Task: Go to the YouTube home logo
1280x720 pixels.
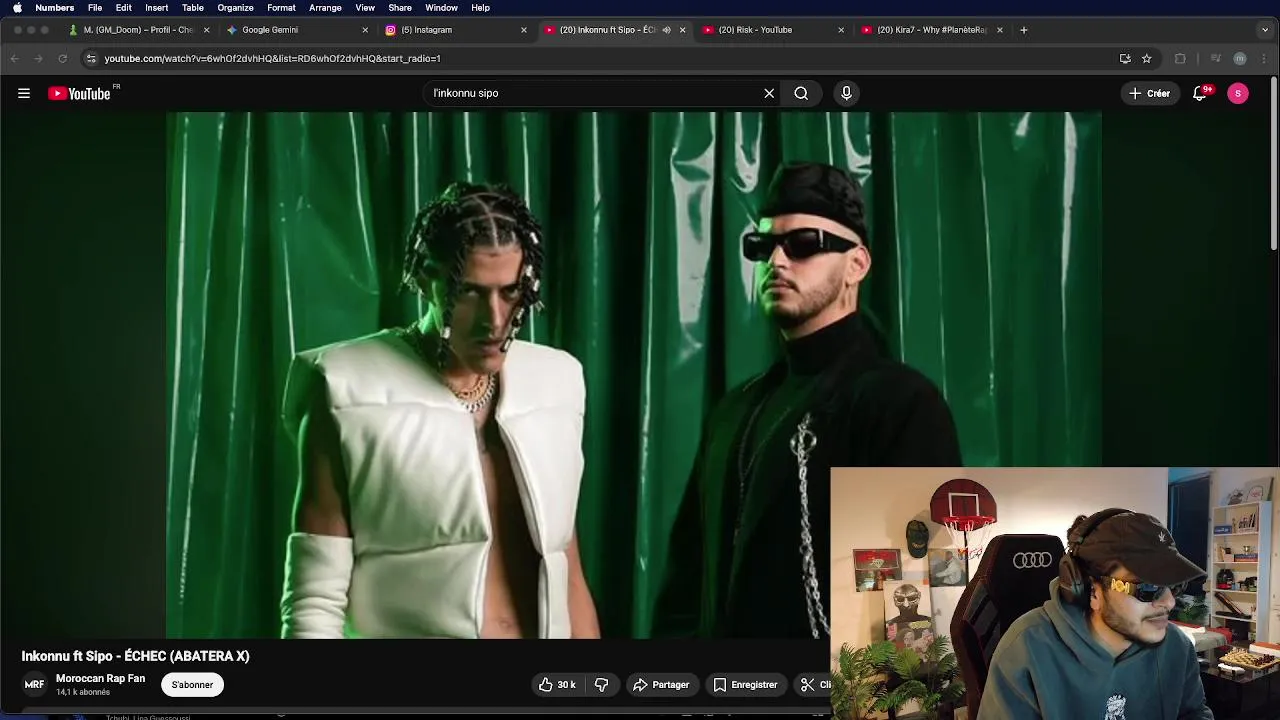Action: click(81, 93)
